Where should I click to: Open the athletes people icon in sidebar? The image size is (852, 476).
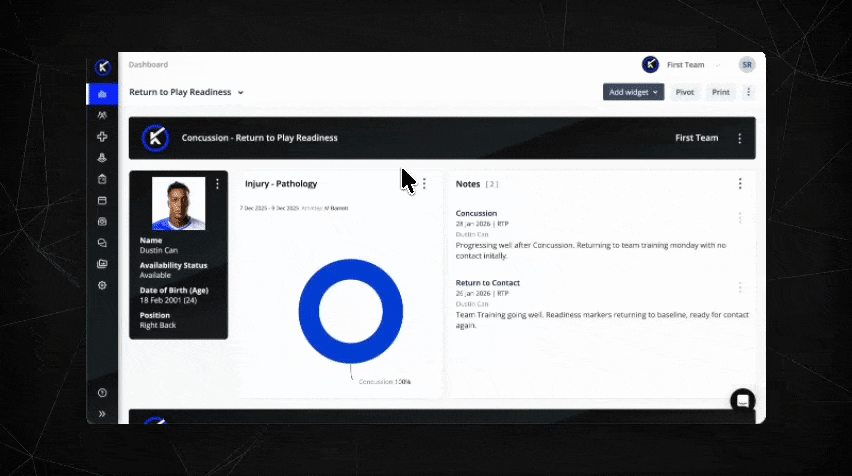coord(102,116)
